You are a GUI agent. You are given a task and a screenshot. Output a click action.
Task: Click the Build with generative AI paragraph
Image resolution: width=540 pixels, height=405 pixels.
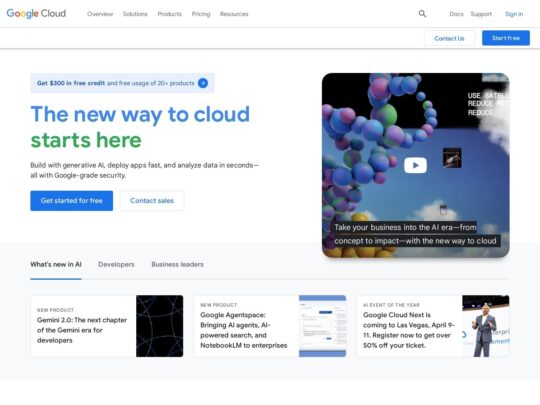coord(145,170)
